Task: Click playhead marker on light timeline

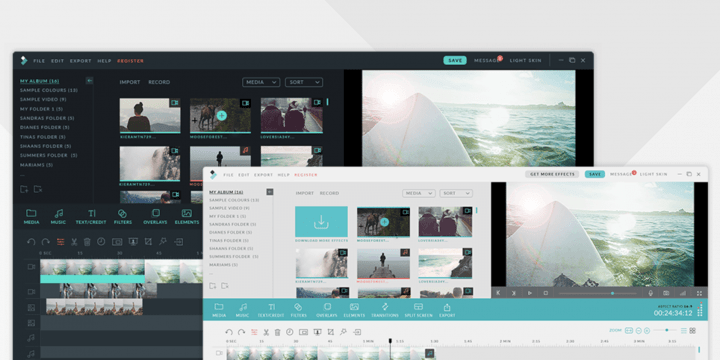Action: click(x=390, y=341)
